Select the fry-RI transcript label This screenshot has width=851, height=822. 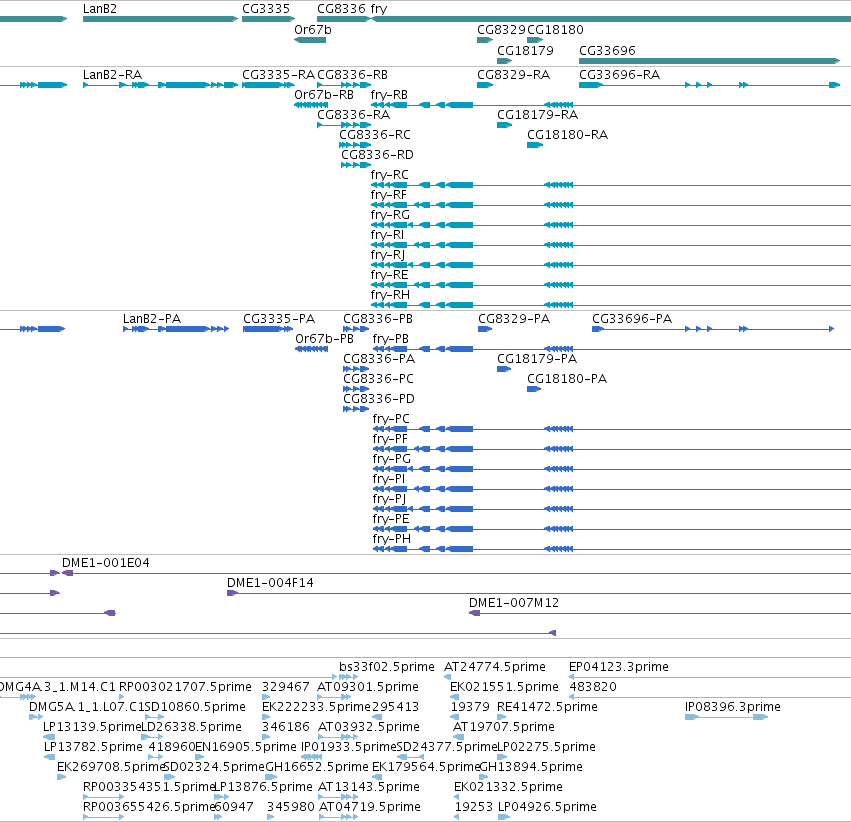(x=388, y=235)
